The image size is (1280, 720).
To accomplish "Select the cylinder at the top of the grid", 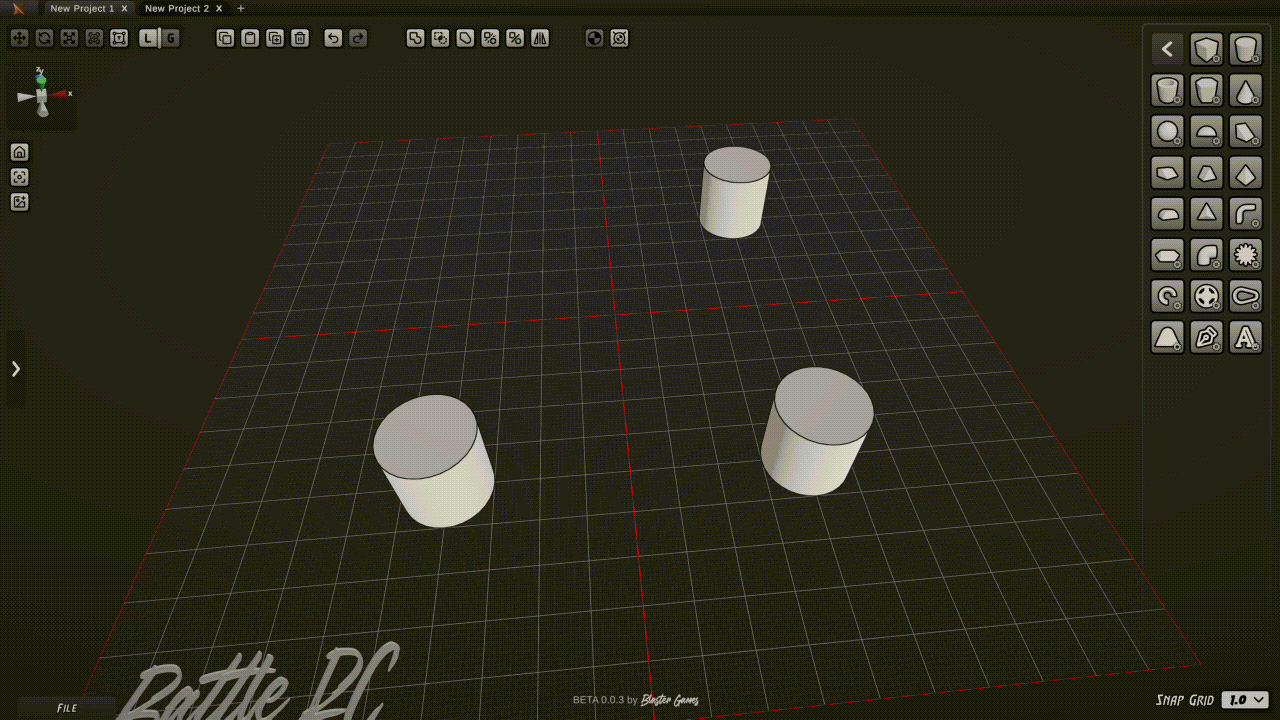I will click(x=735, y=192).
